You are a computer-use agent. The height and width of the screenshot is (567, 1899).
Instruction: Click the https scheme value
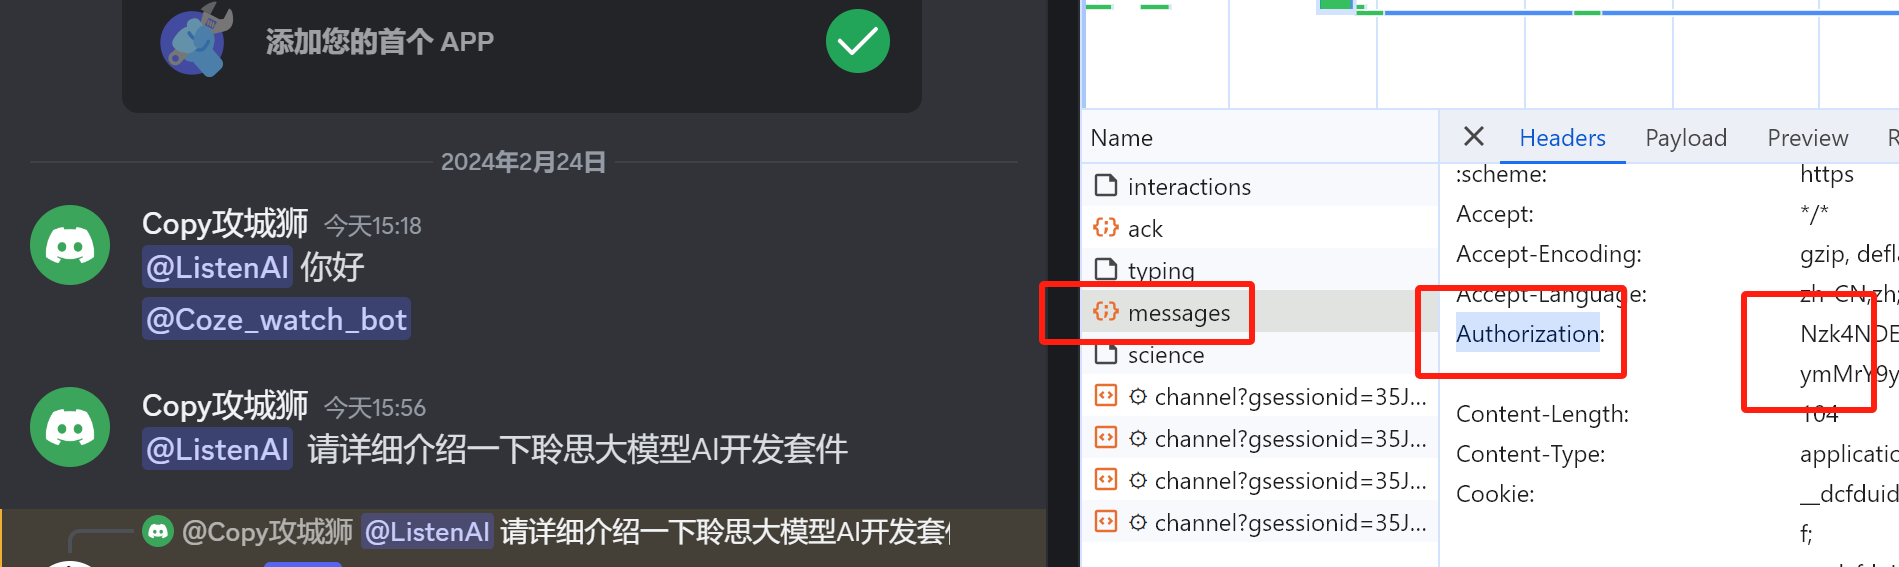1827,175
